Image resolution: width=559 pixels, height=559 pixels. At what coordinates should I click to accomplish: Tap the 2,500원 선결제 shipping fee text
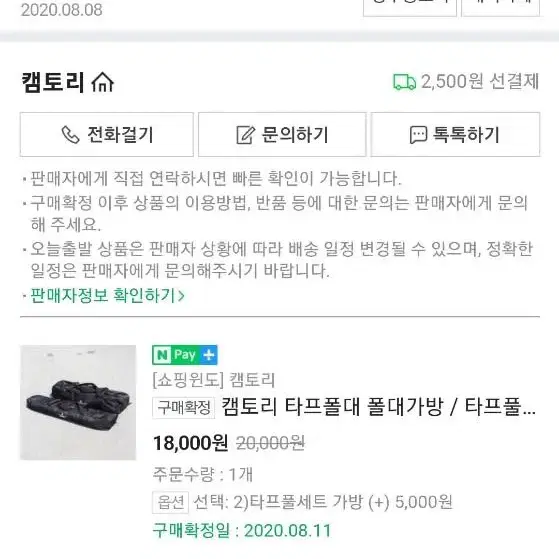[x=480, y=82]
